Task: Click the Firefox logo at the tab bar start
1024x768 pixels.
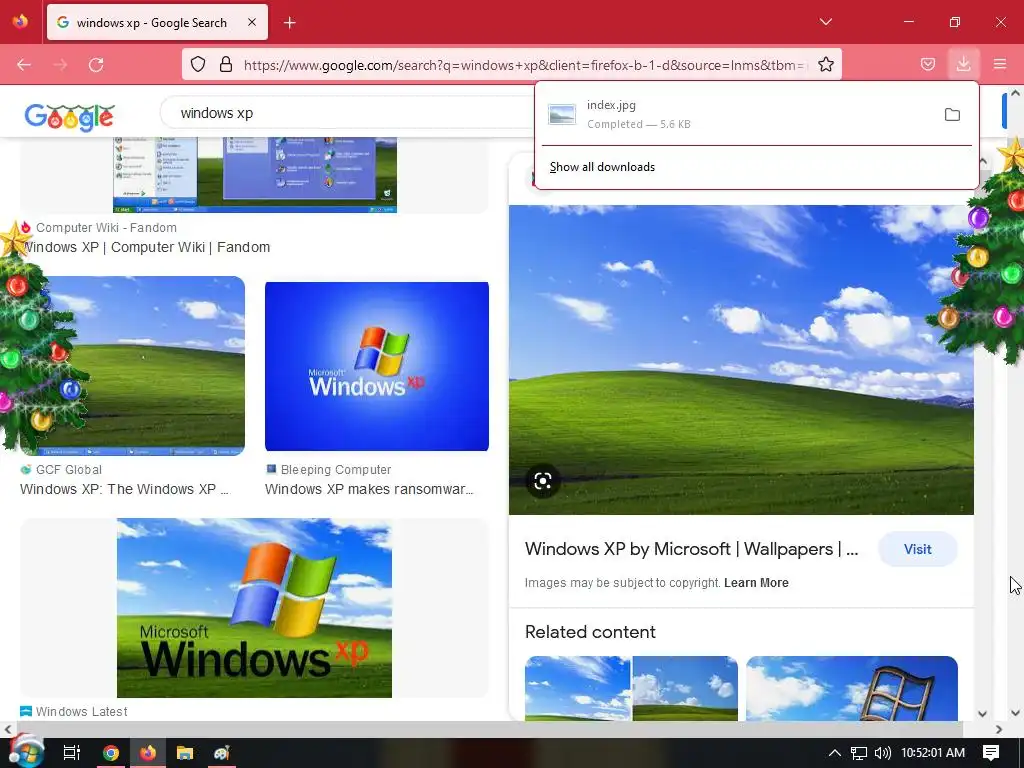Action: 20,22
